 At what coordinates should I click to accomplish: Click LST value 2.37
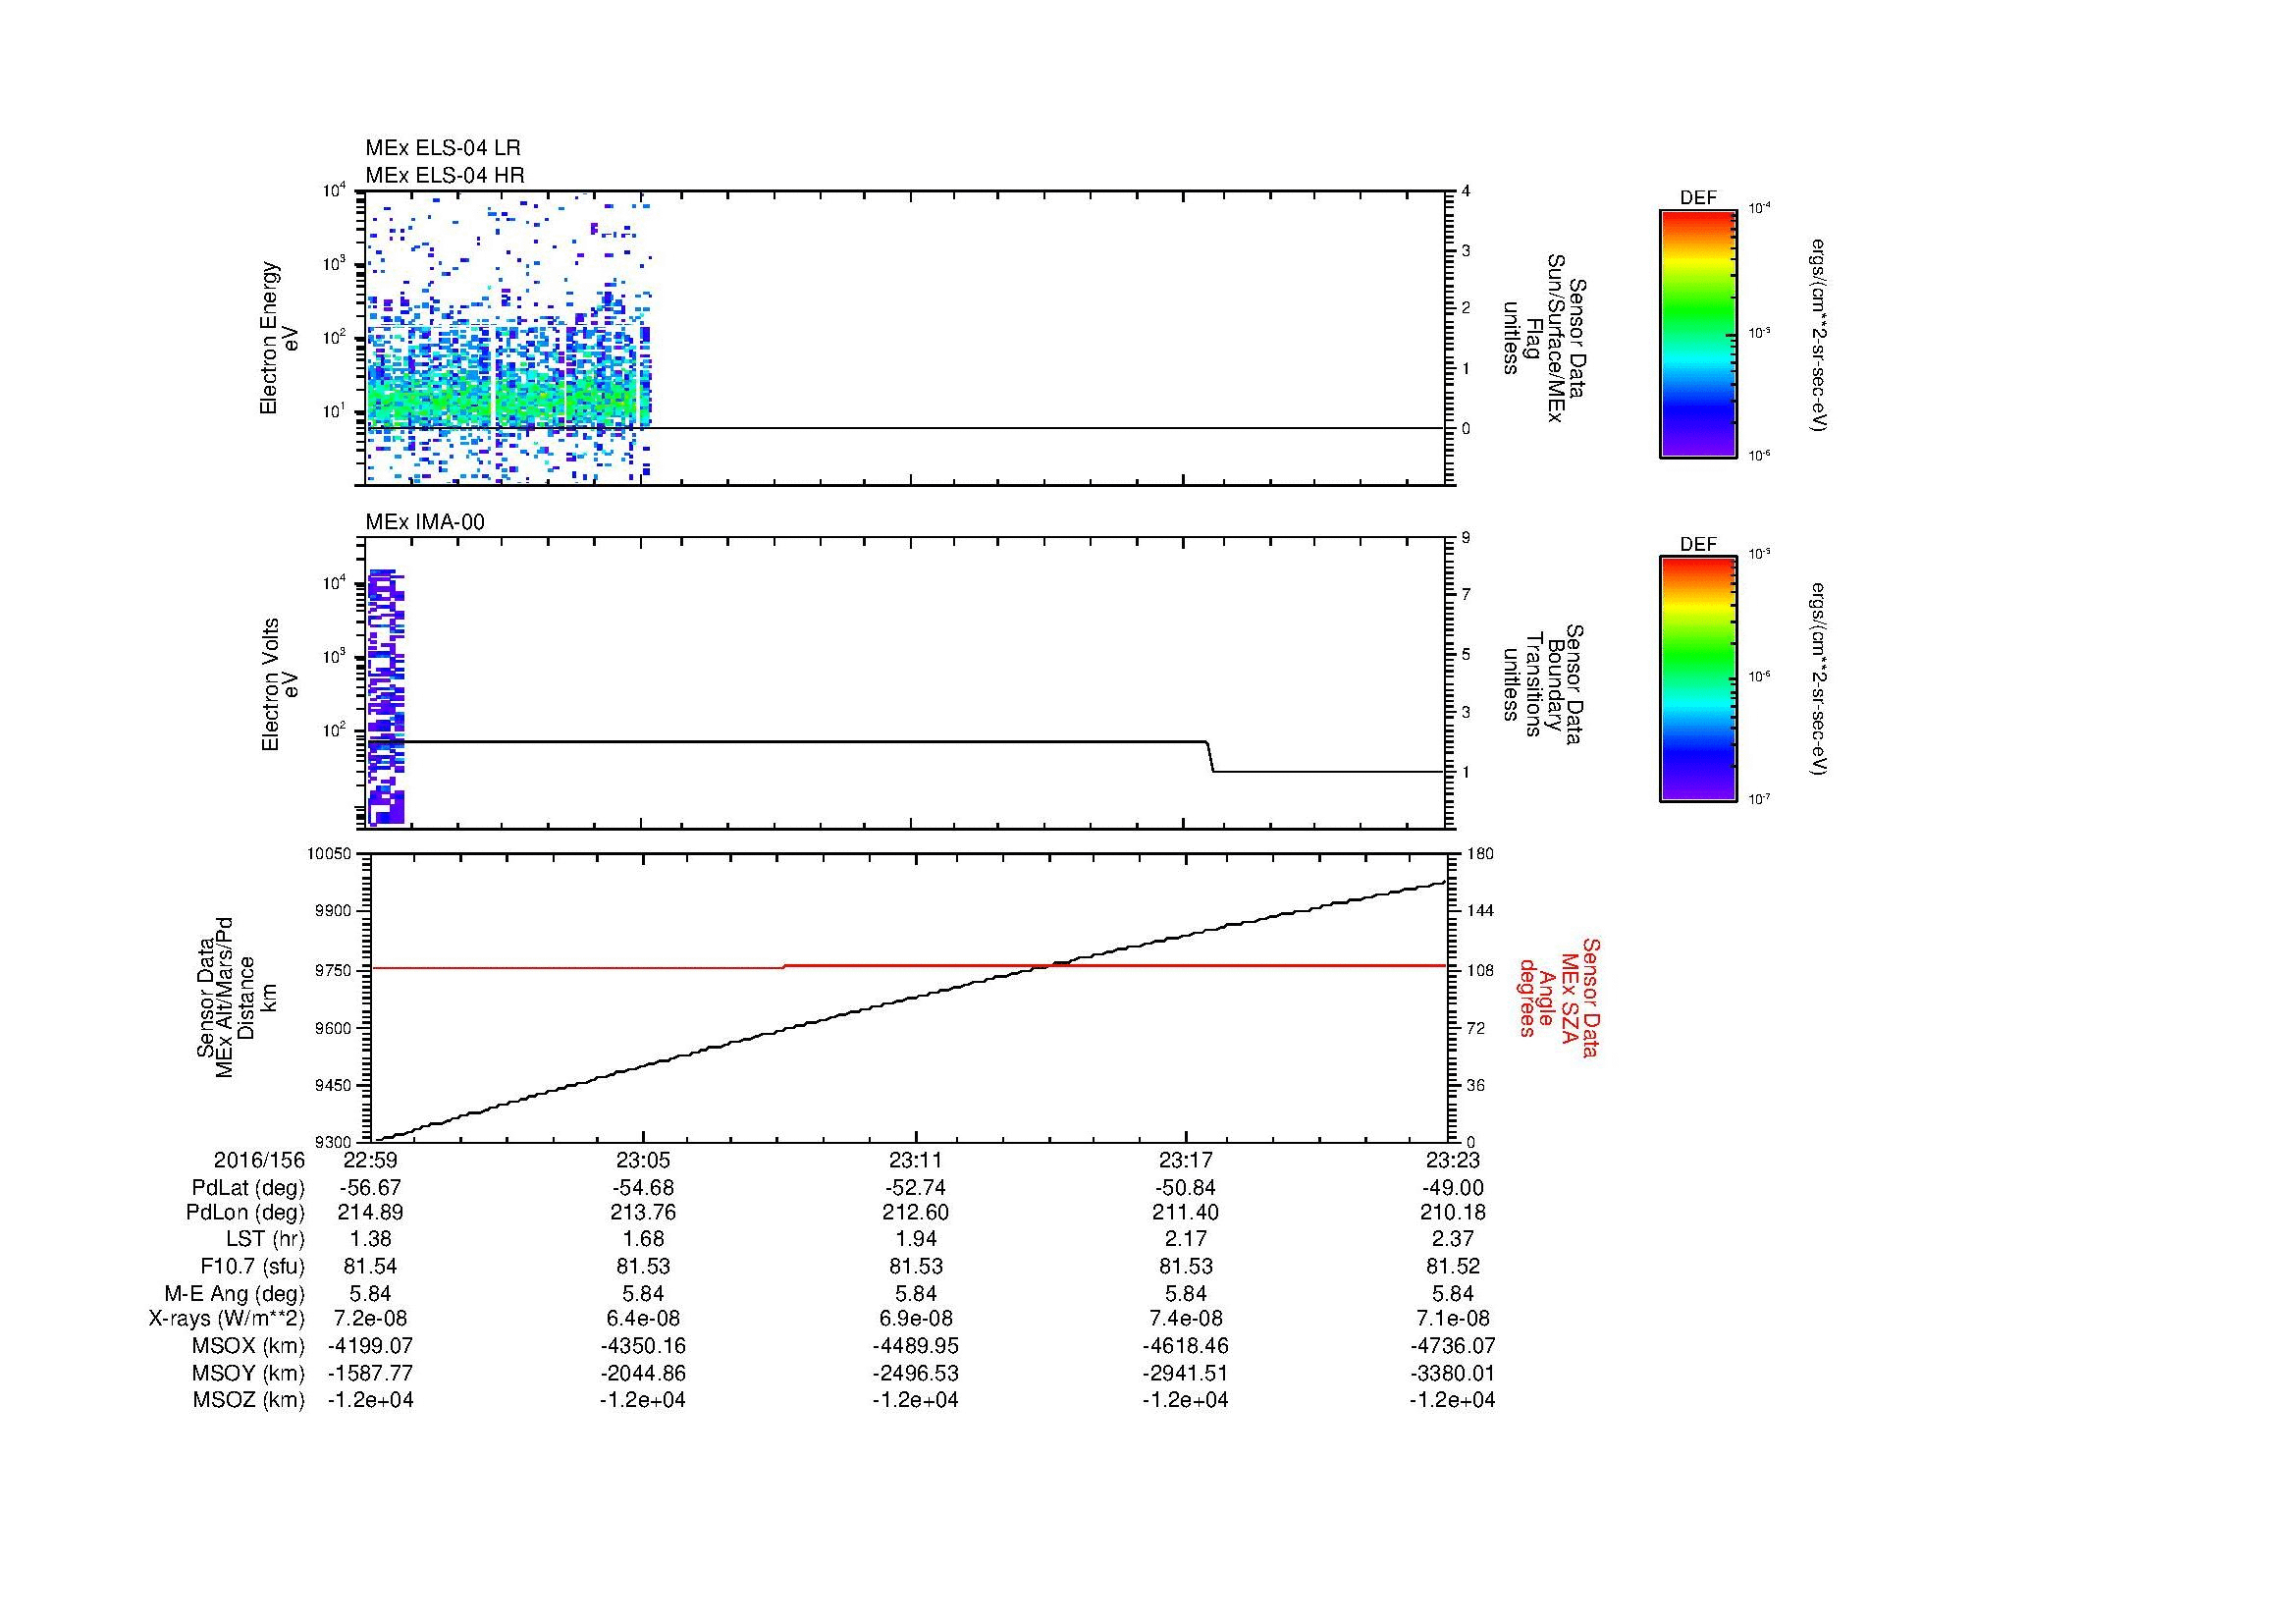pos(1452,1240)
